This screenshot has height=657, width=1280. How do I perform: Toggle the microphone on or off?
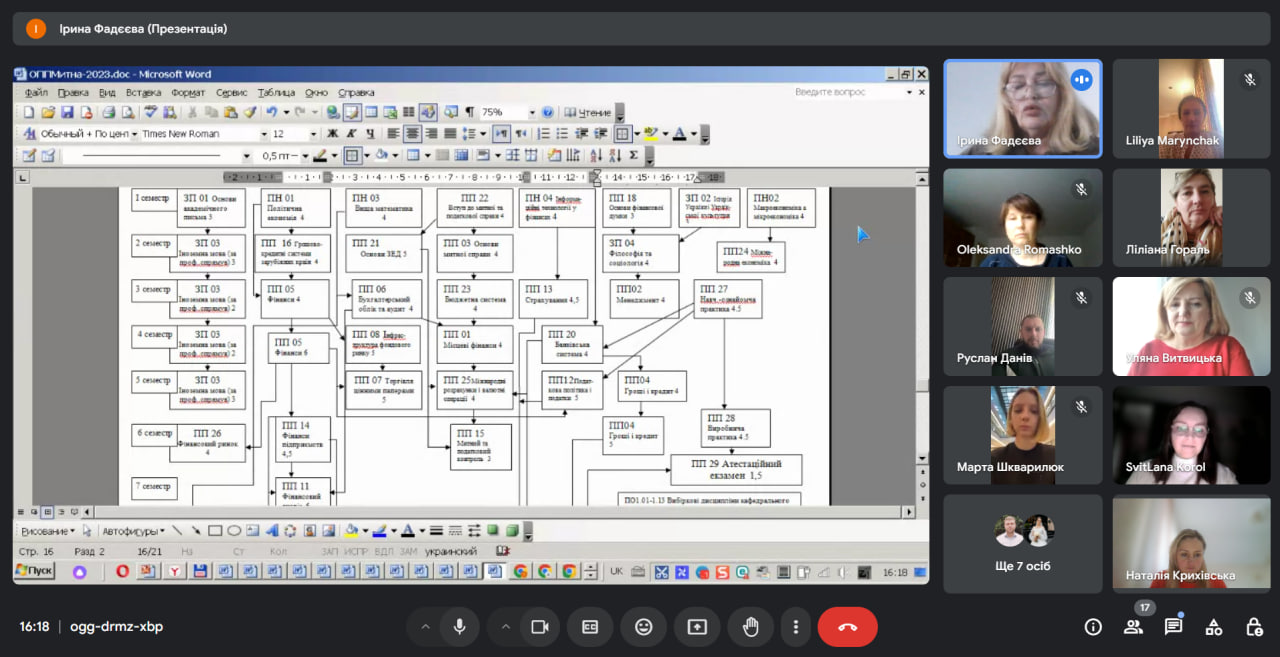click(459, 627)
